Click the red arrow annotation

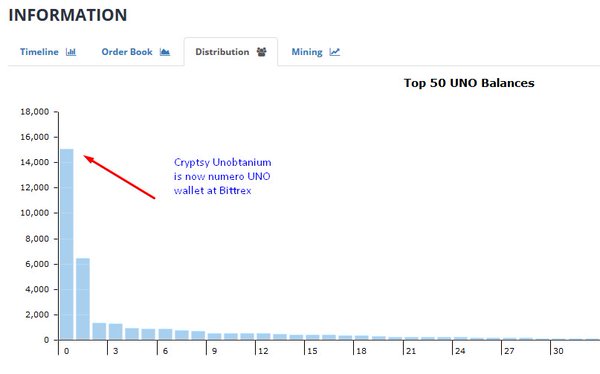(x=119, y=177)
